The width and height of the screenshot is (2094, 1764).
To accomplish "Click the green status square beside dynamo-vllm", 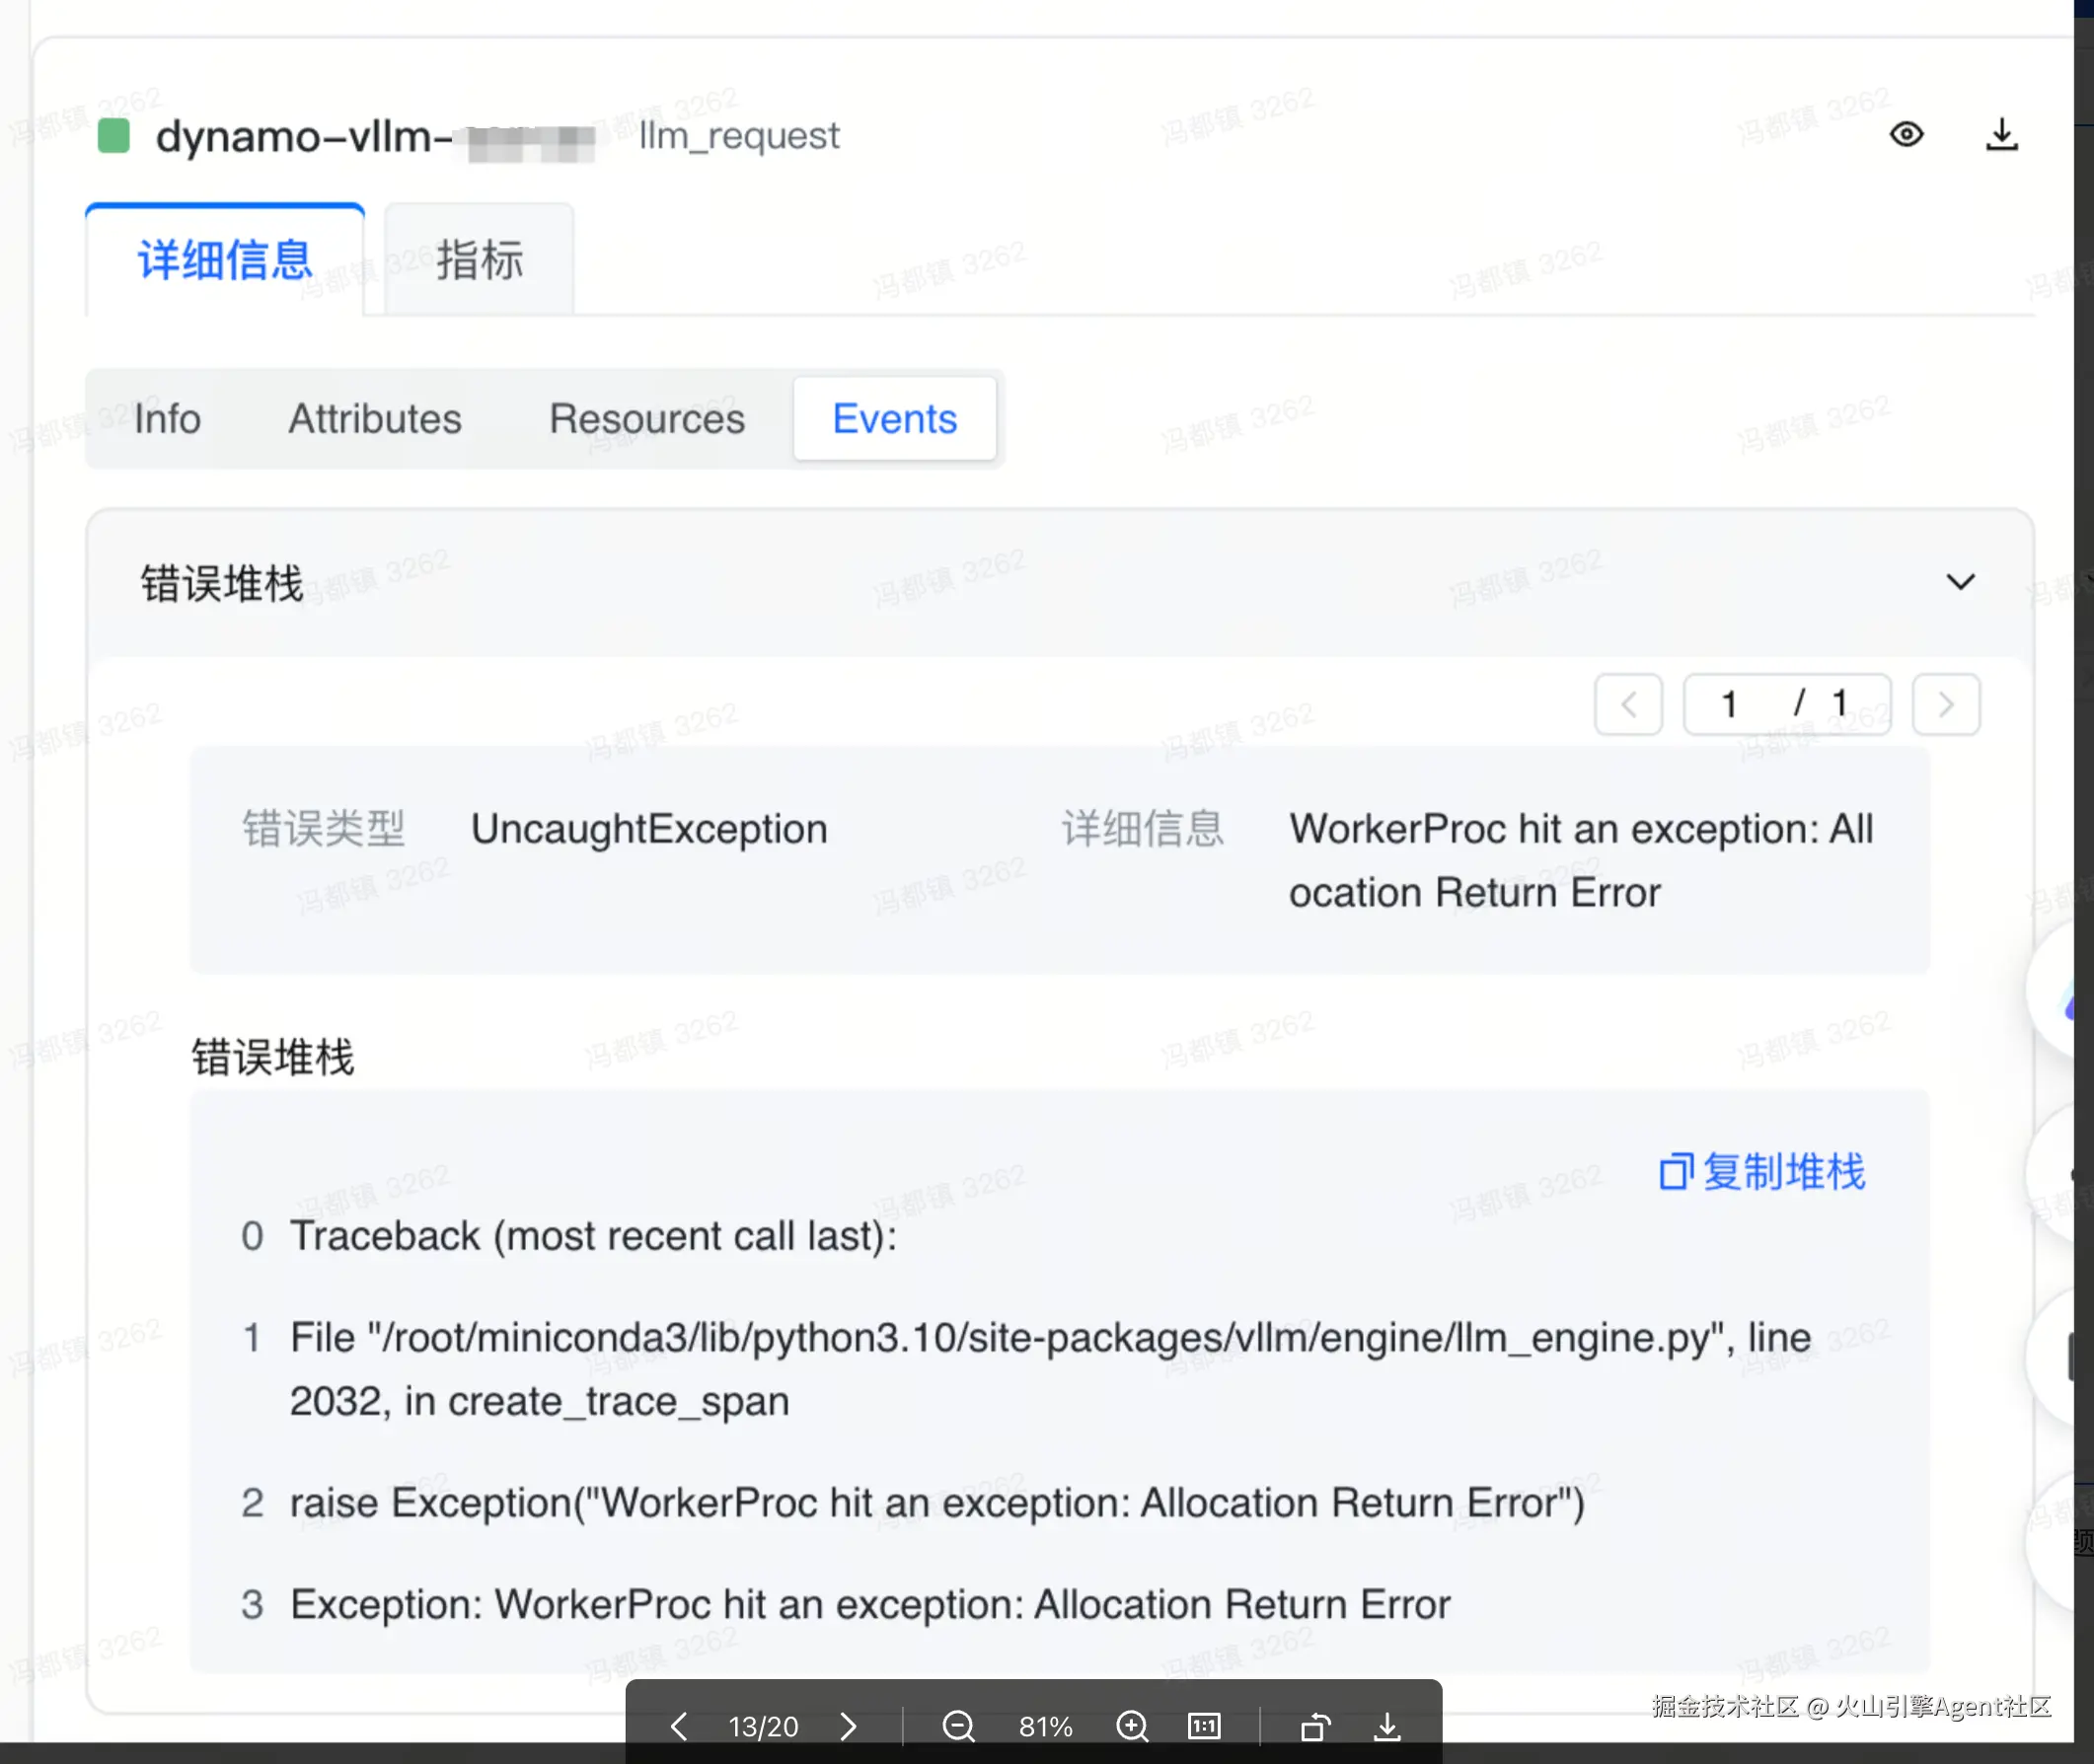I will 114,135.
